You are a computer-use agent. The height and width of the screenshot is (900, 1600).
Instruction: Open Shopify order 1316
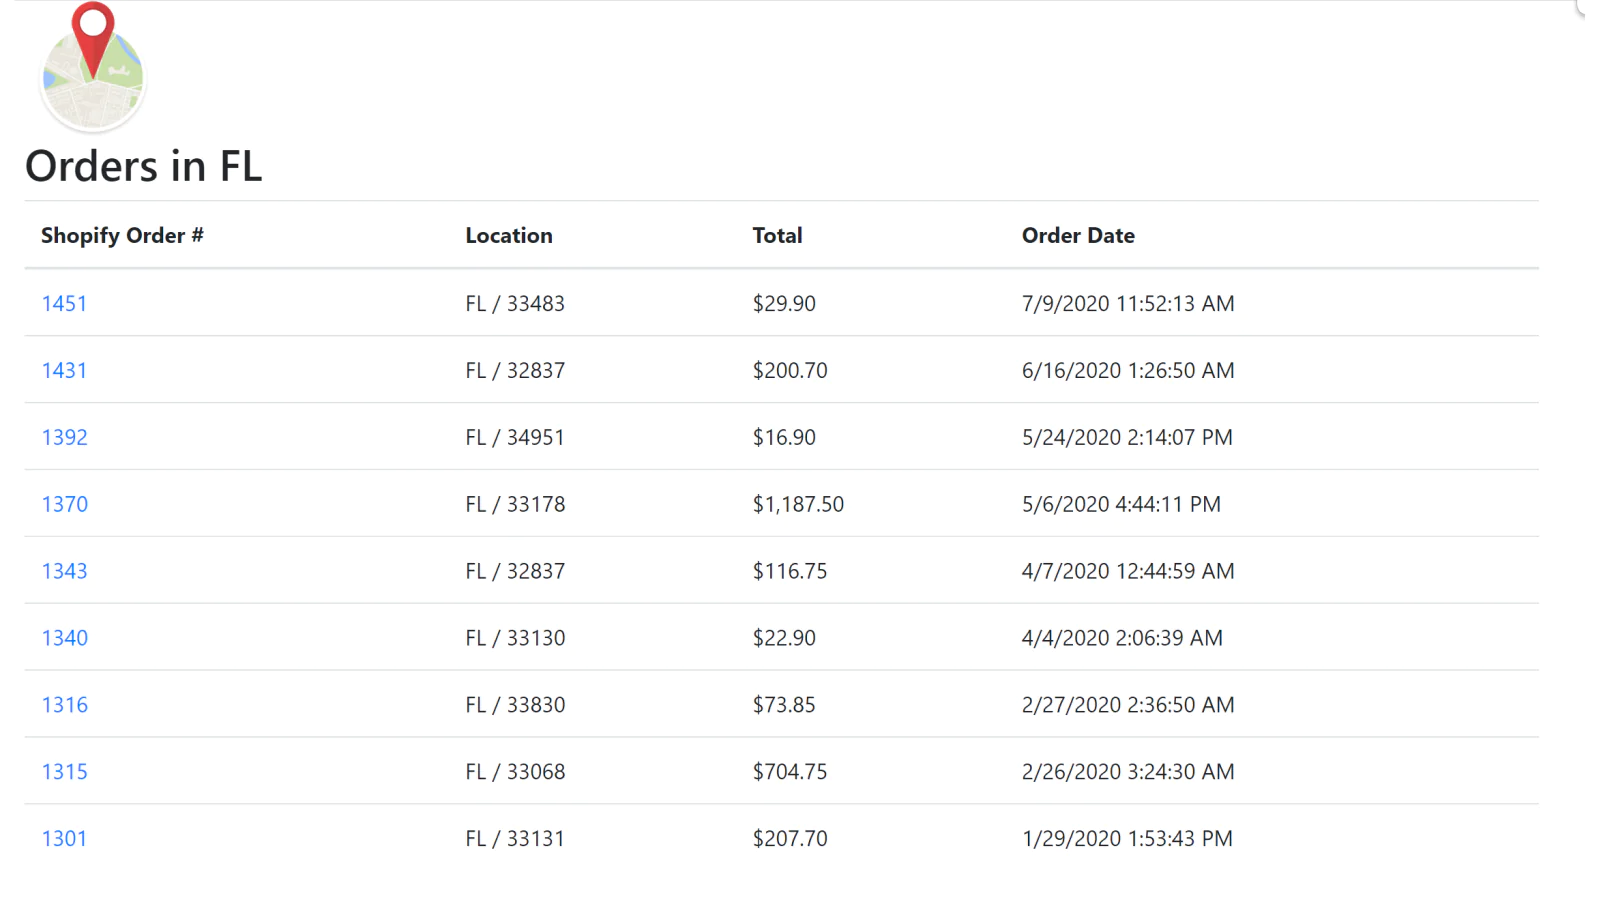tap(64, 705)
